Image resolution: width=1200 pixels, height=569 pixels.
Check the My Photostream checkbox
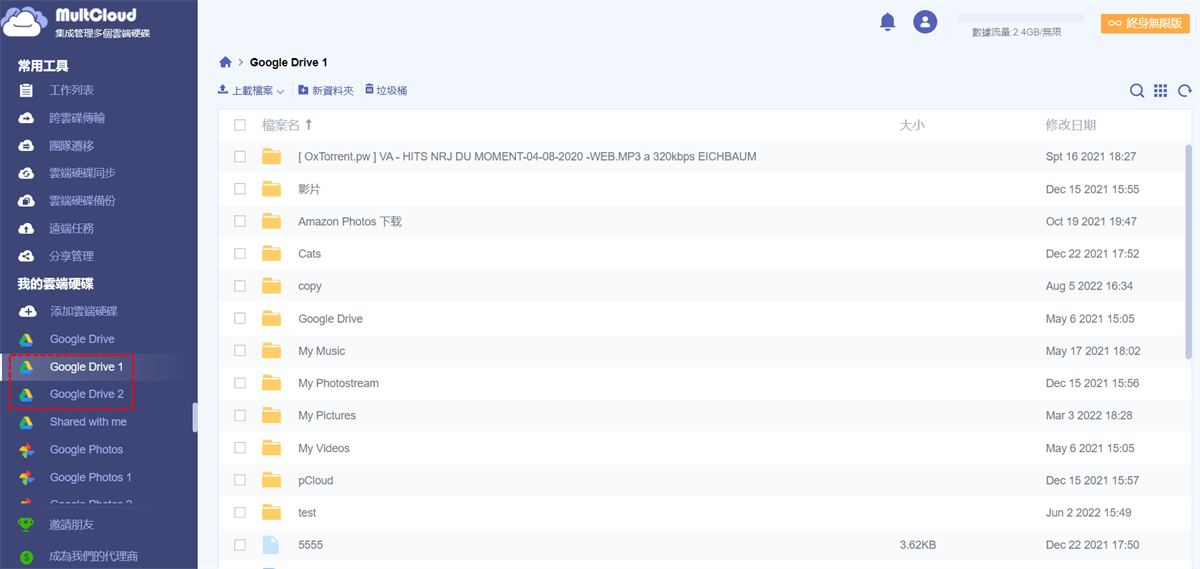tap(240, 383)
